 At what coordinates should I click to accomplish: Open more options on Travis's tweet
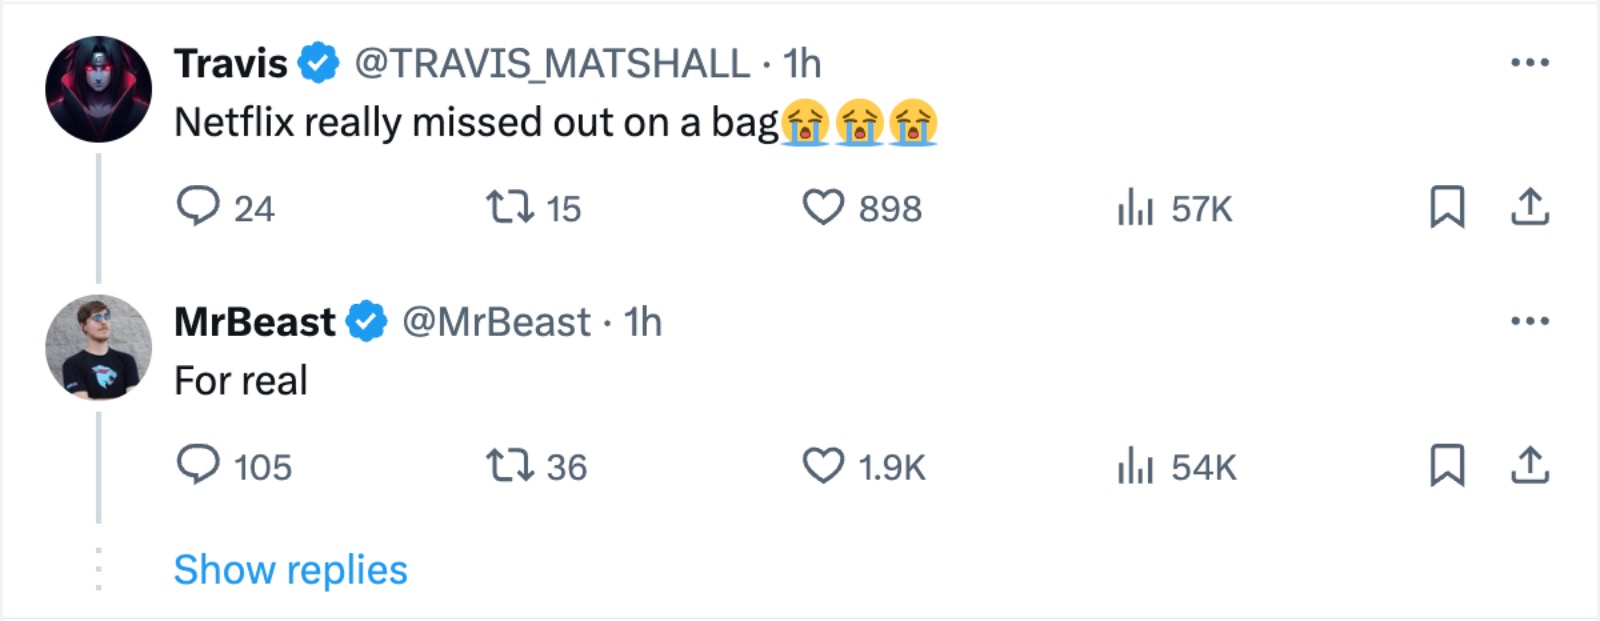(x=1529, y=63)
